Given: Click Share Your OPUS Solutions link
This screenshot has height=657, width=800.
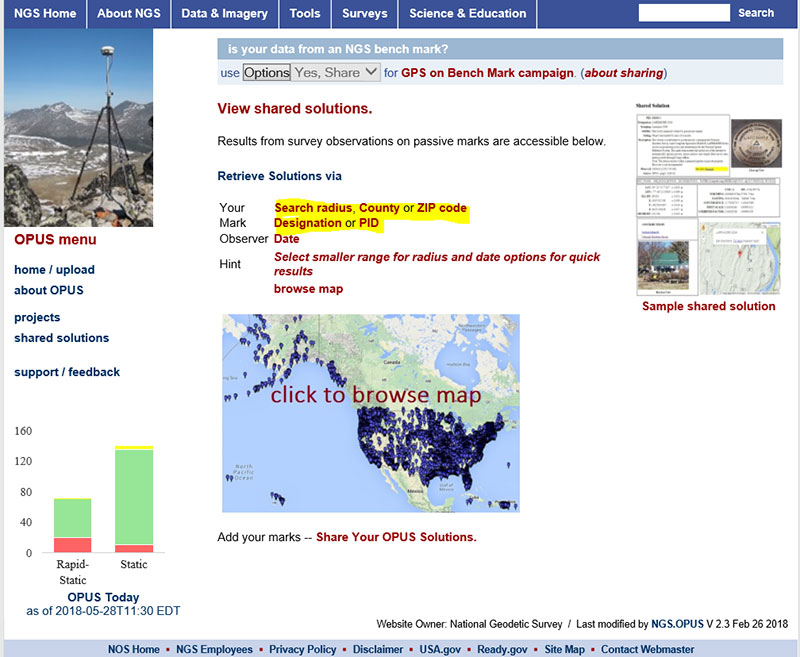Looking at the screenshot, I should tap(396, 537).
